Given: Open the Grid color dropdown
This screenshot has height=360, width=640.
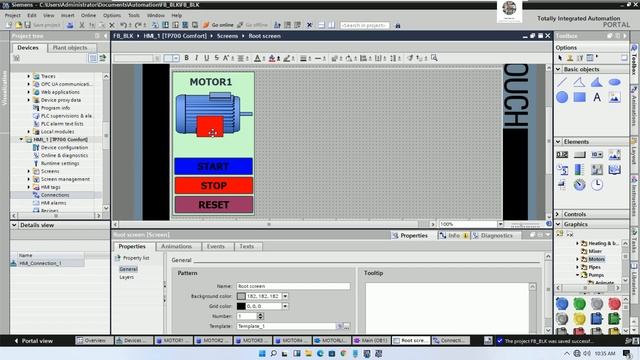Looking at the screenshot, I should click(x=285, y=306).
